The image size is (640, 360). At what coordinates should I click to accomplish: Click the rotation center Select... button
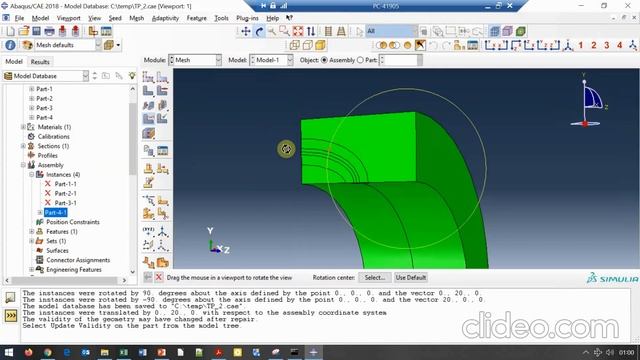(375, 278)
